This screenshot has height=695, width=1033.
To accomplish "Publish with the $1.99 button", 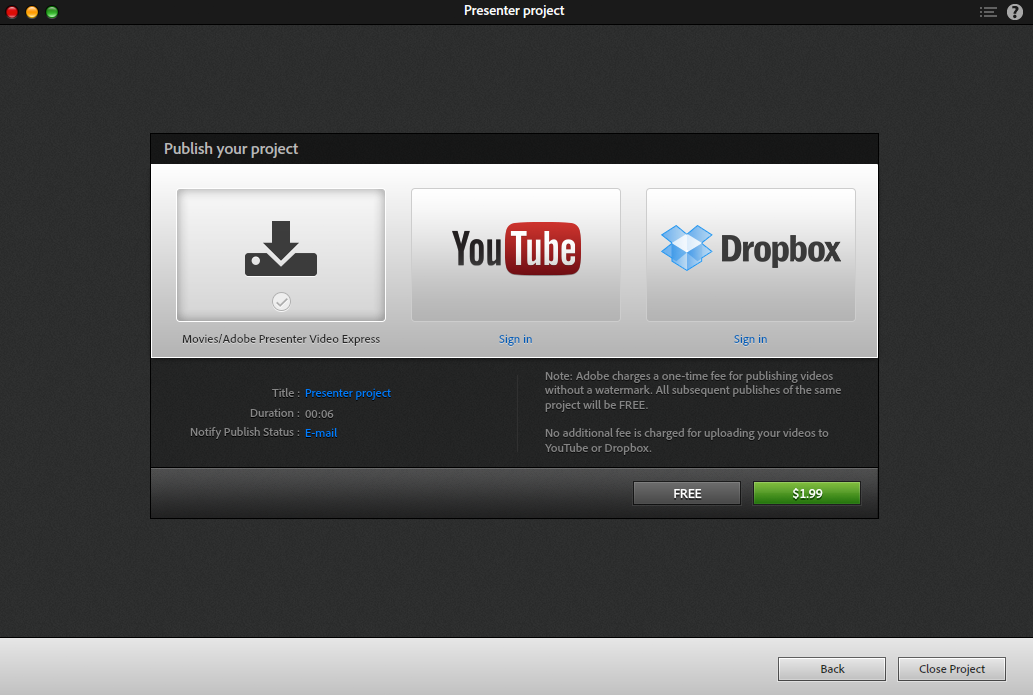I will click(807, 493).
